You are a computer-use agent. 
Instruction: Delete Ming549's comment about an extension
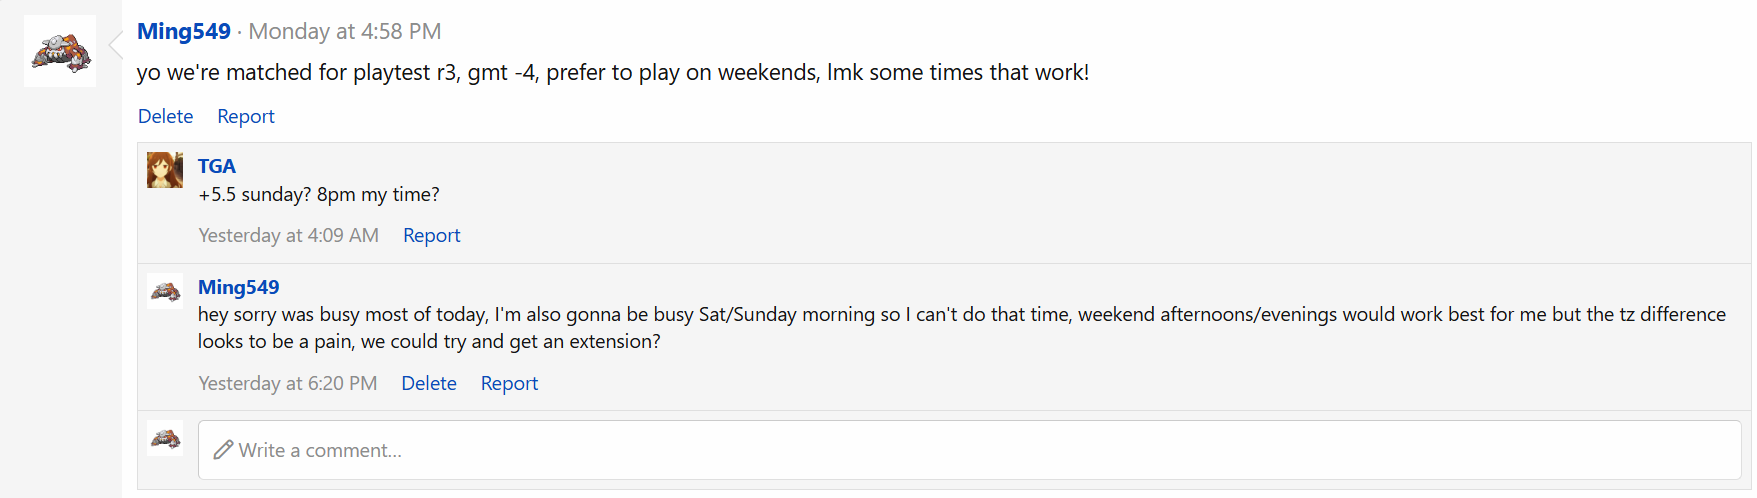[428, 383]
